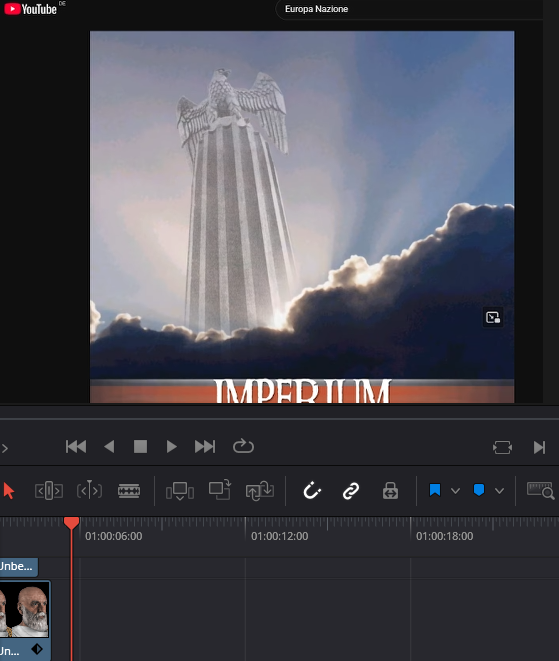Click the Overwrite Clip icon

point(220,490)
